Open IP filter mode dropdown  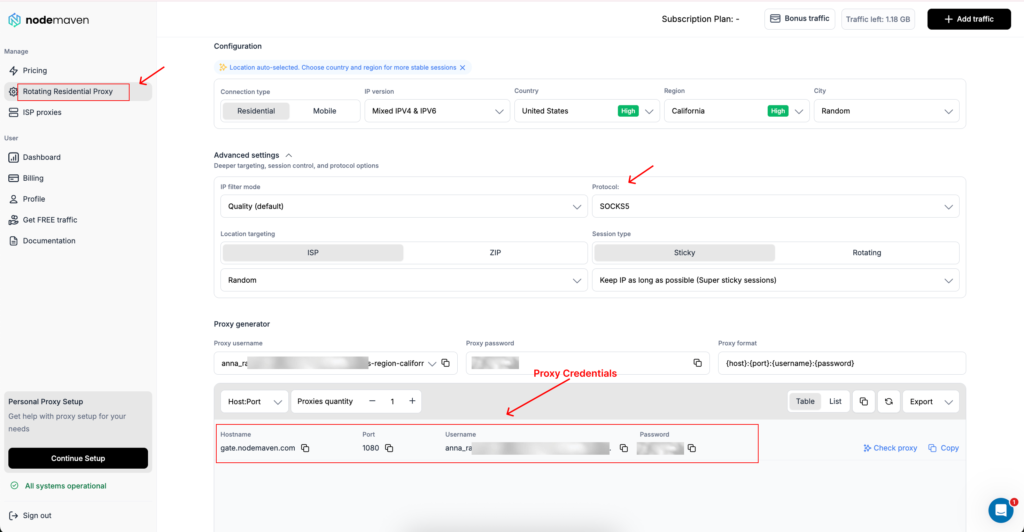click(x=404, y=206)
